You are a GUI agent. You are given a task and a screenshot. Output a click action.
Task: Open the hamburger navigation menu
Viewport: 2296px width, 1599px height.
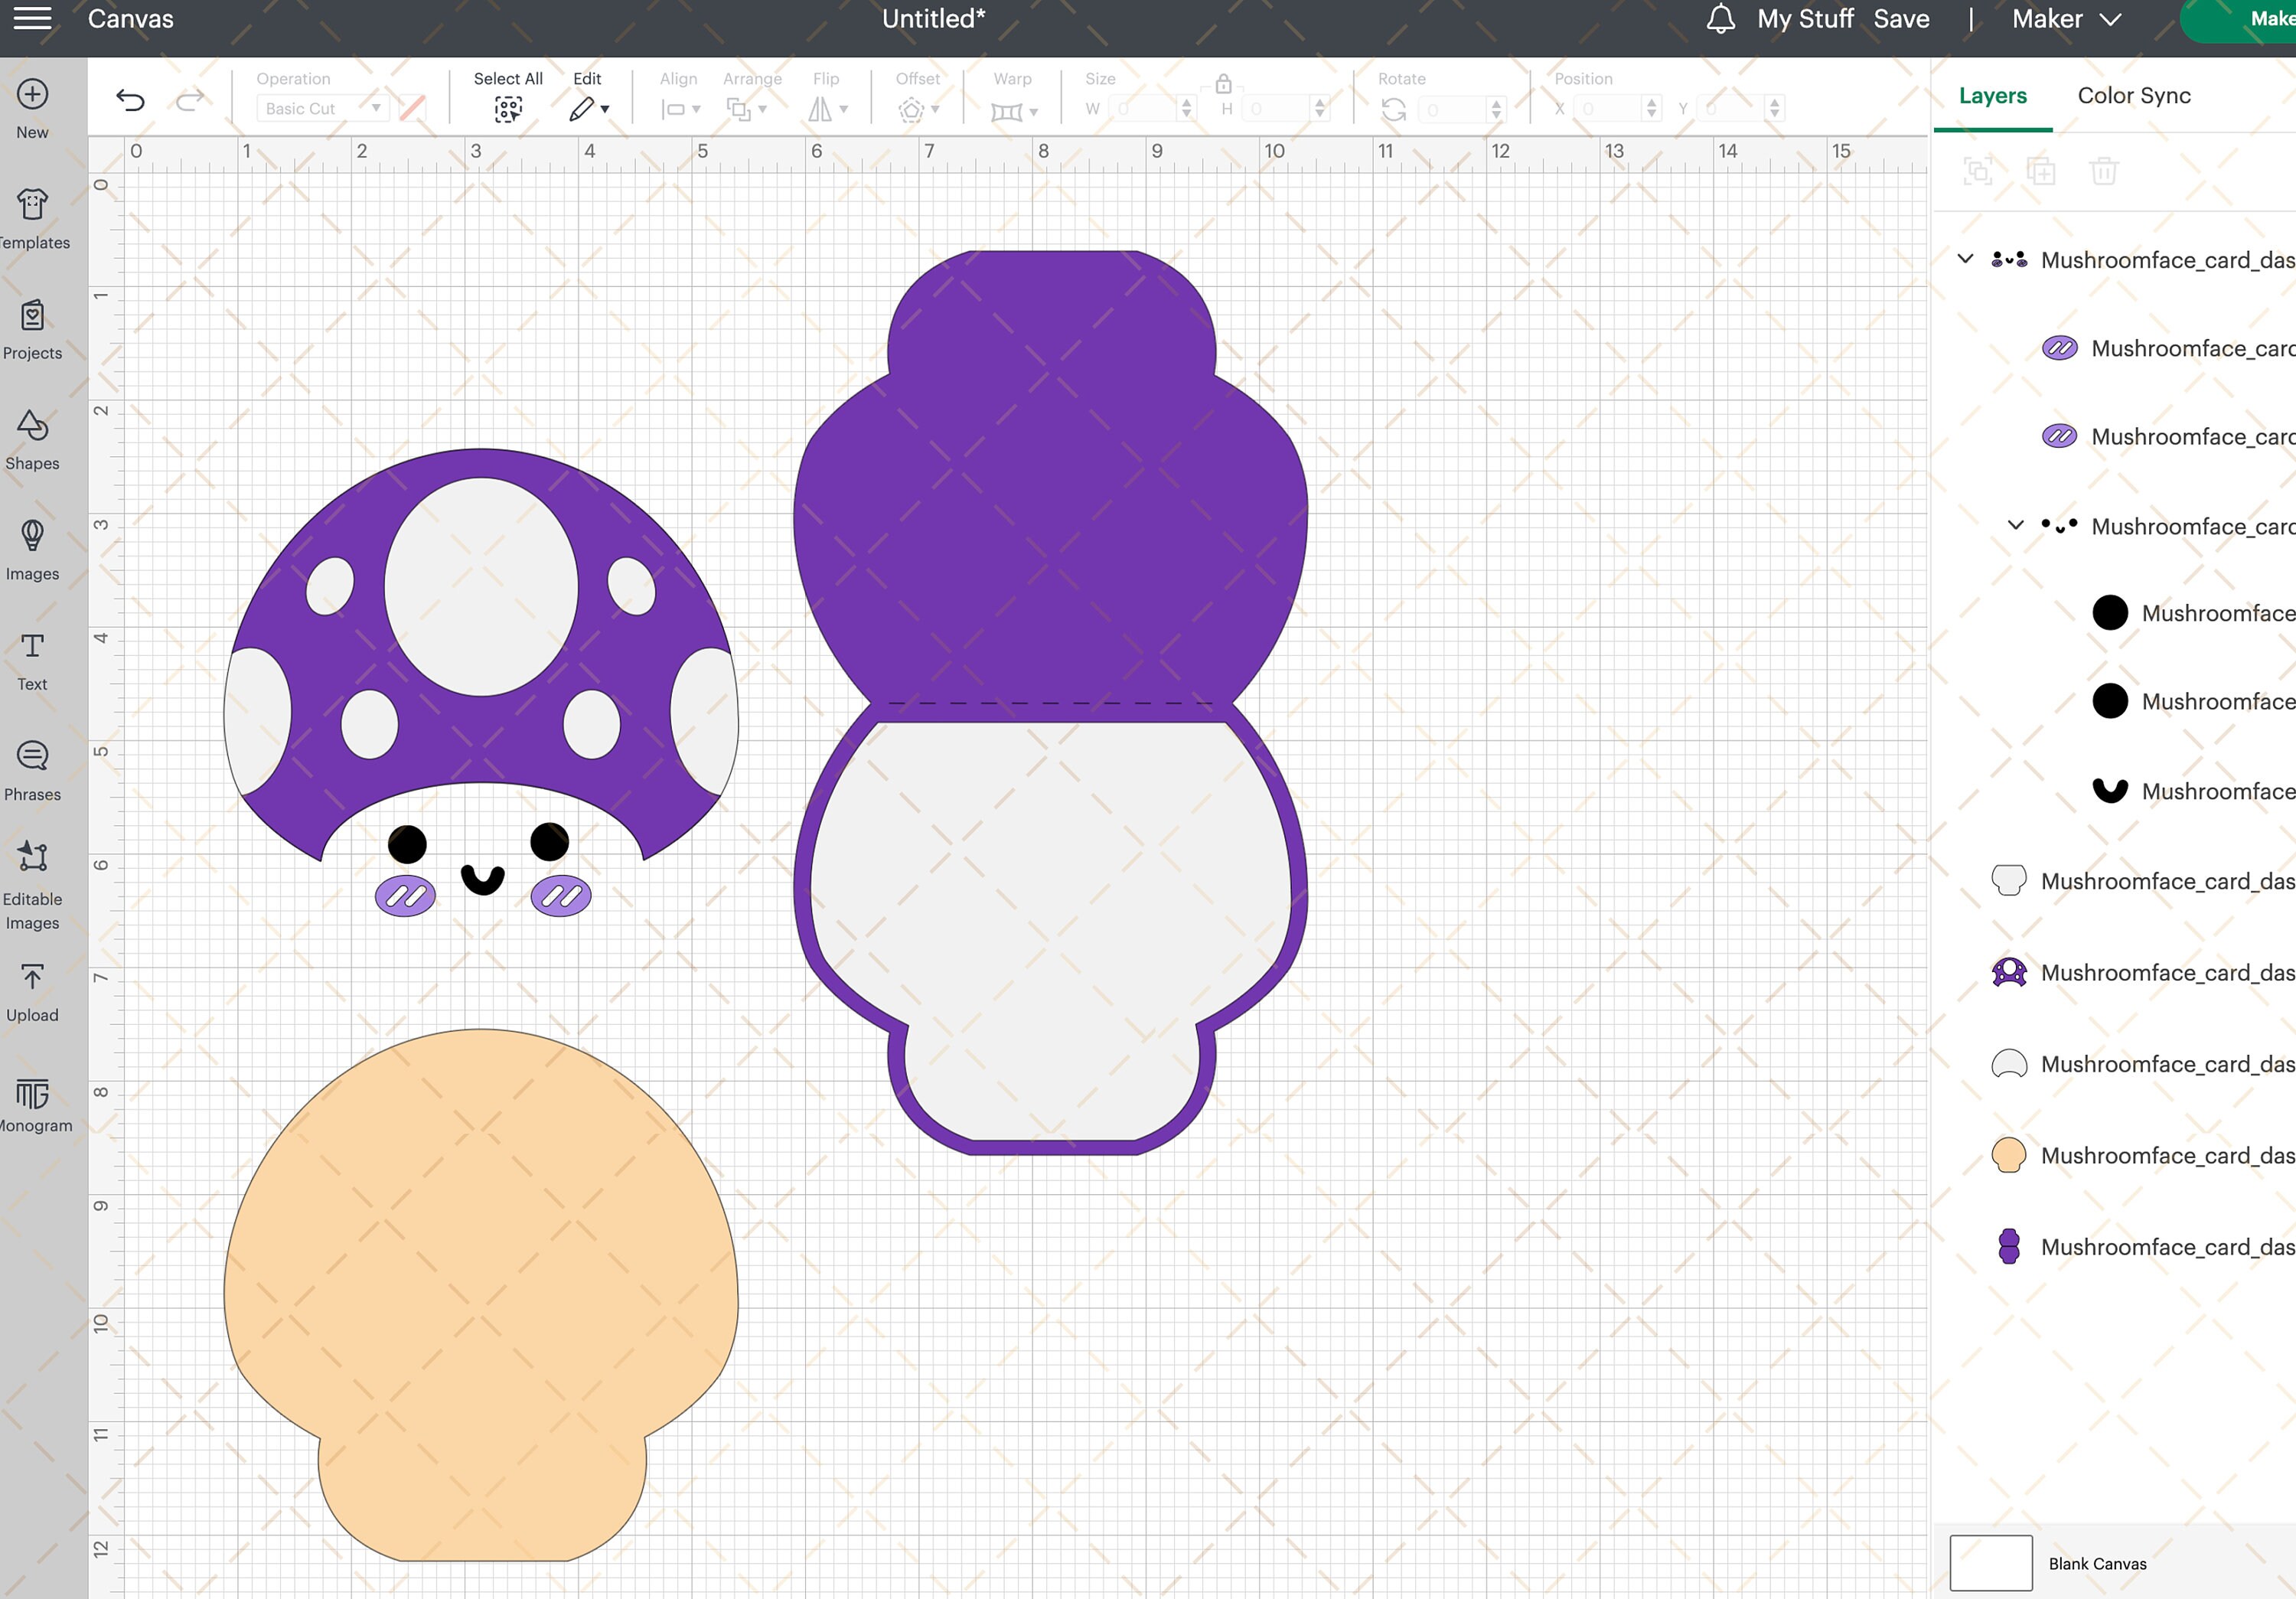pyautogui.click(x=32, y=18)
